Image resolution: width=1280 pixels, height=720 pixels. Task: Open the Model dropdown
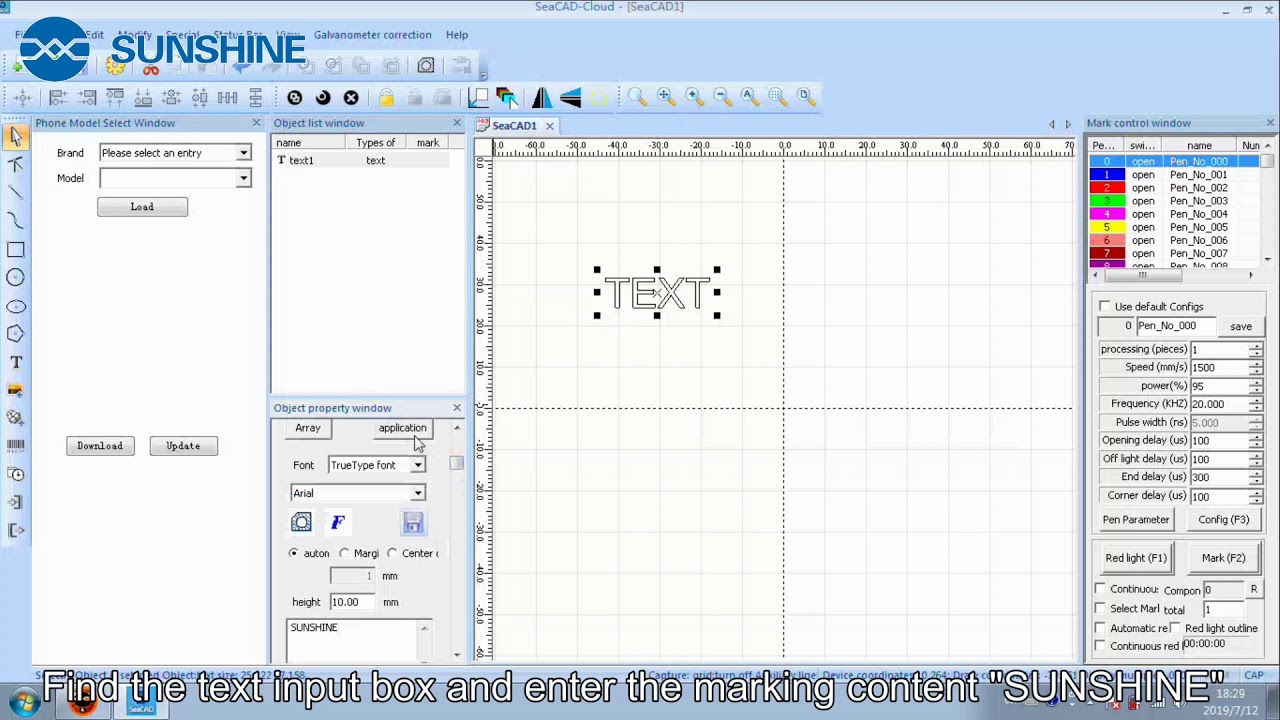coord(243,178)
